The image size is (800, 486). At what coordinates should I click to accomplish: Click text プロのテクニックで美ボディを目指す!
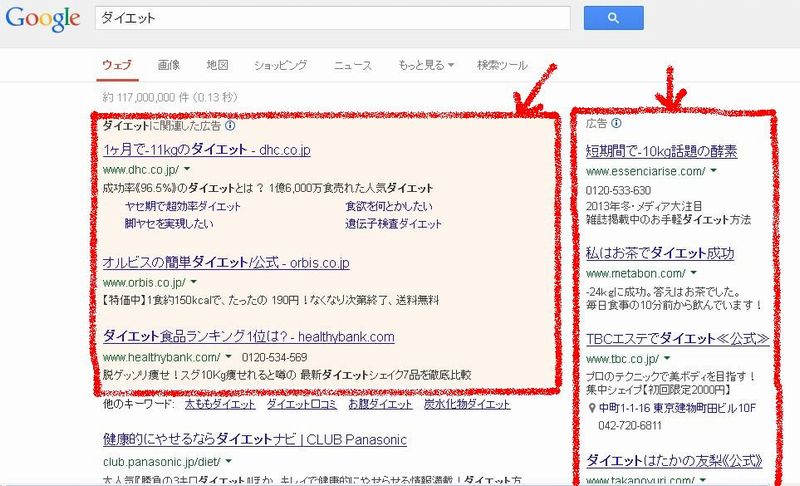(671, 376)
